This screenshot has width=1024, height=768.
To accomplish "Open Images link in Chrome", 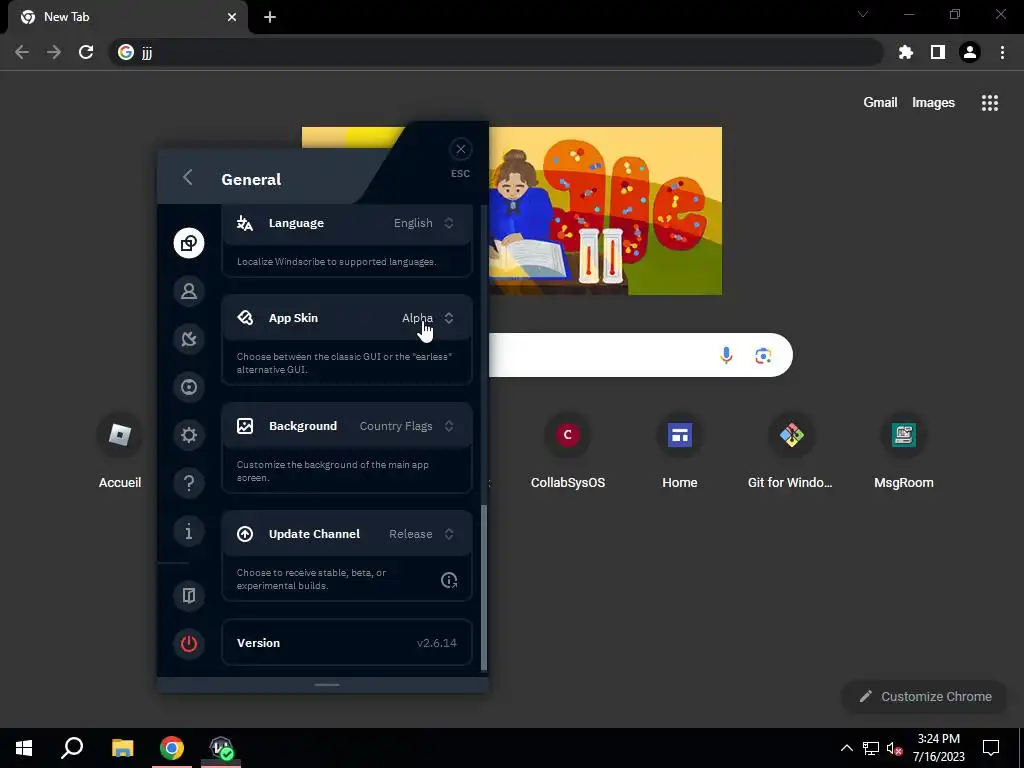I will coord(933,103).
